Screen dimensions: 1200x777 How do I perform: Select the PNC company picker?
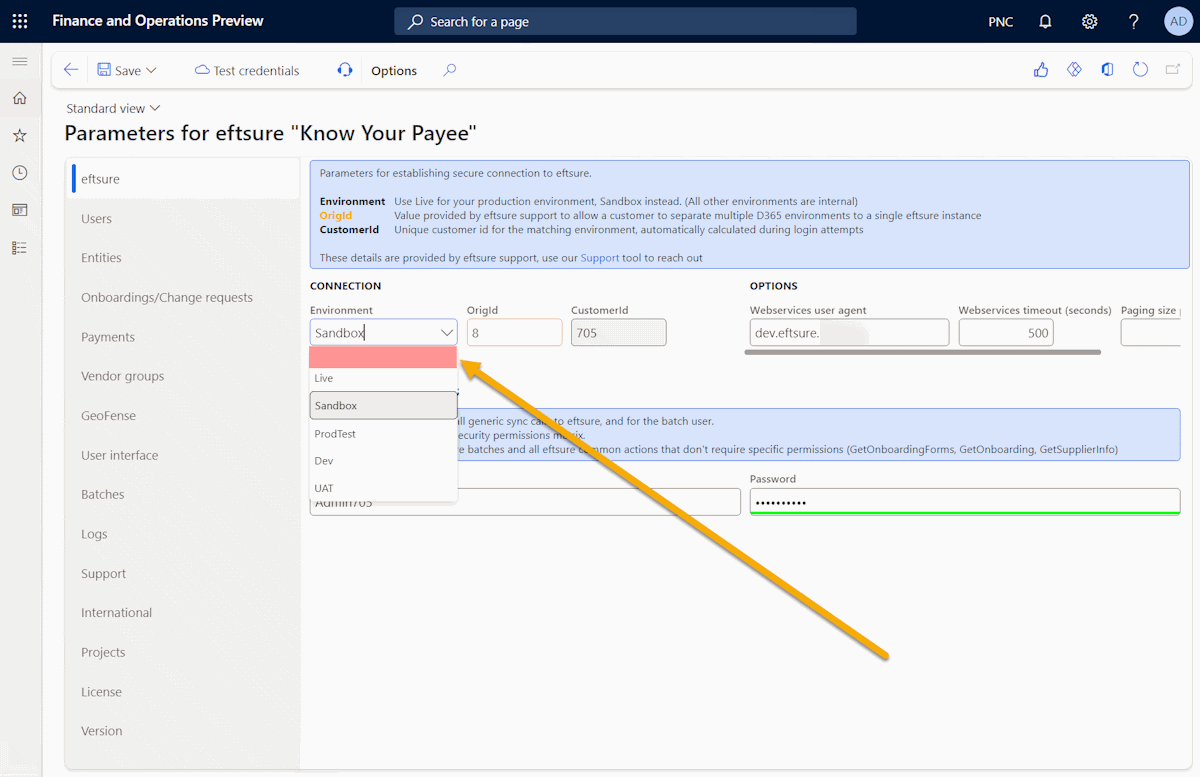(1000, 22)
